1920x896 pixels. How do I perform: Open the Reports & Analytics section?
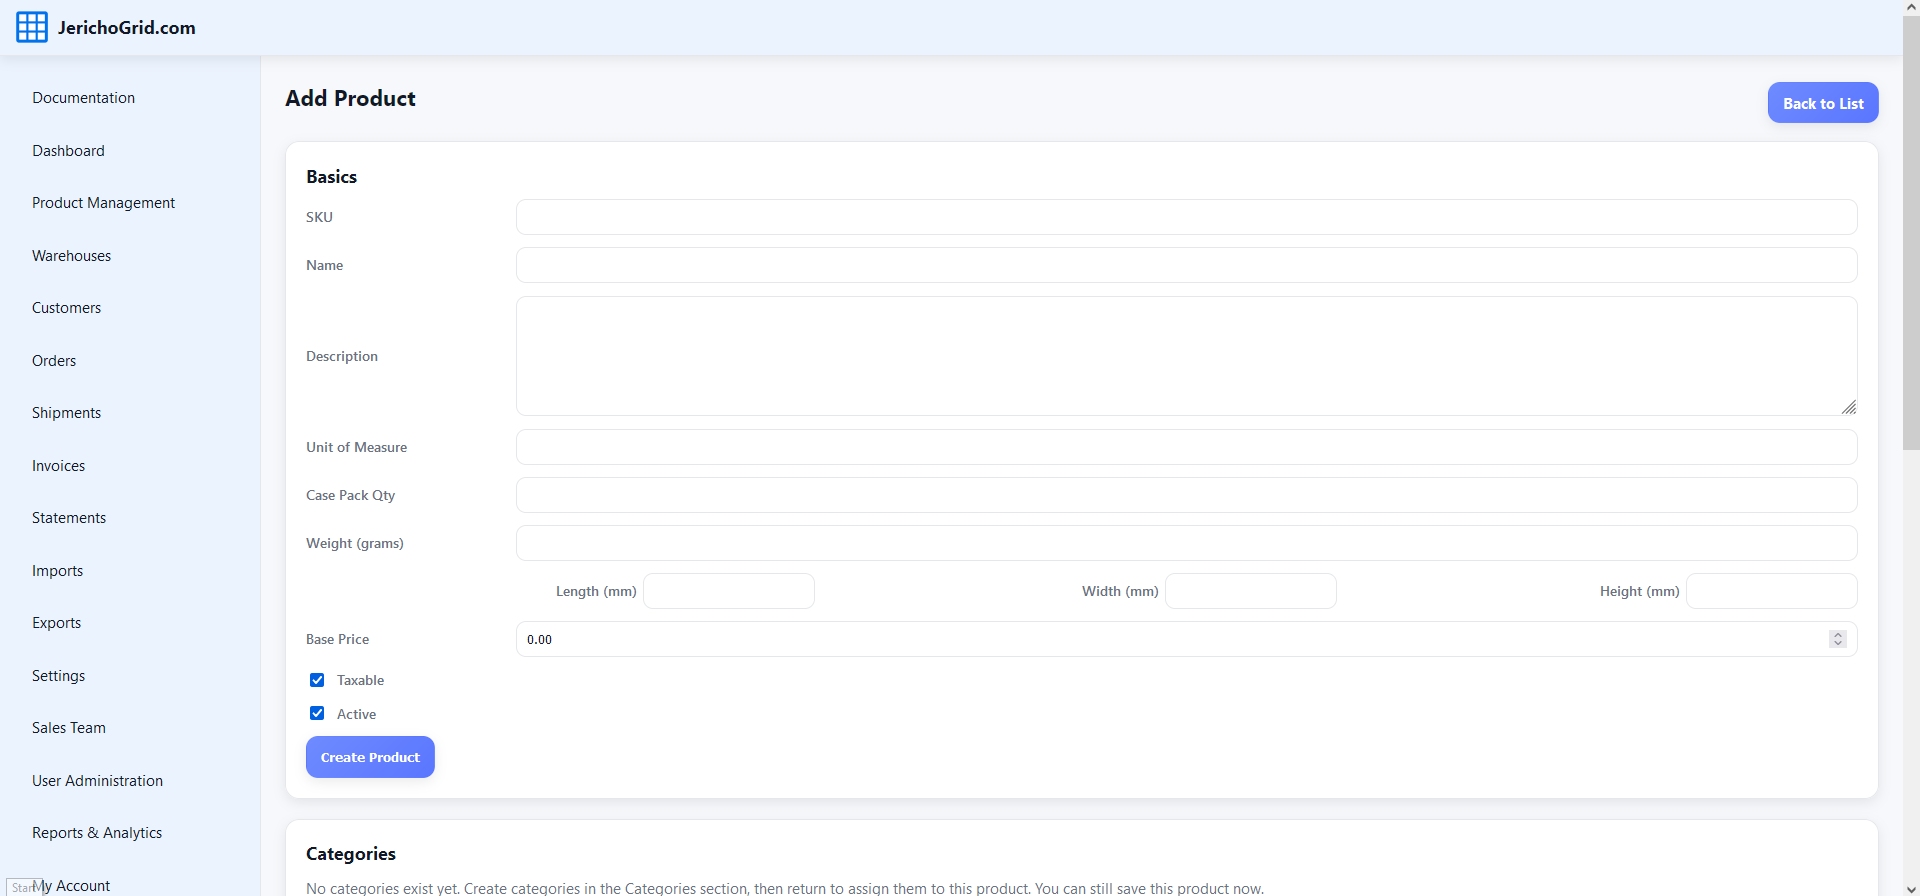click(97, 833)
